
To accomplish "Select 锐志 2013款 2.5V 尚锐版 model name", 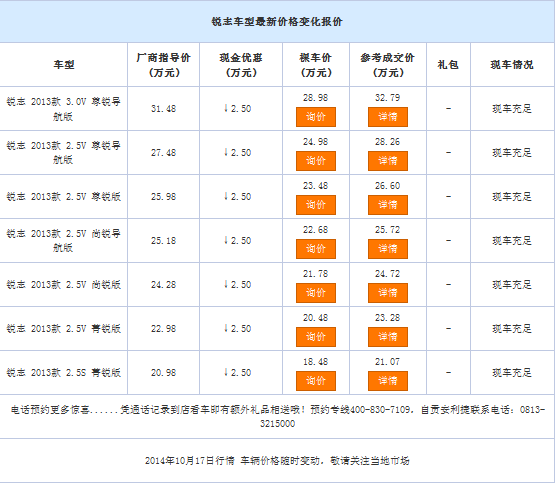I will (x=63, y=284).
